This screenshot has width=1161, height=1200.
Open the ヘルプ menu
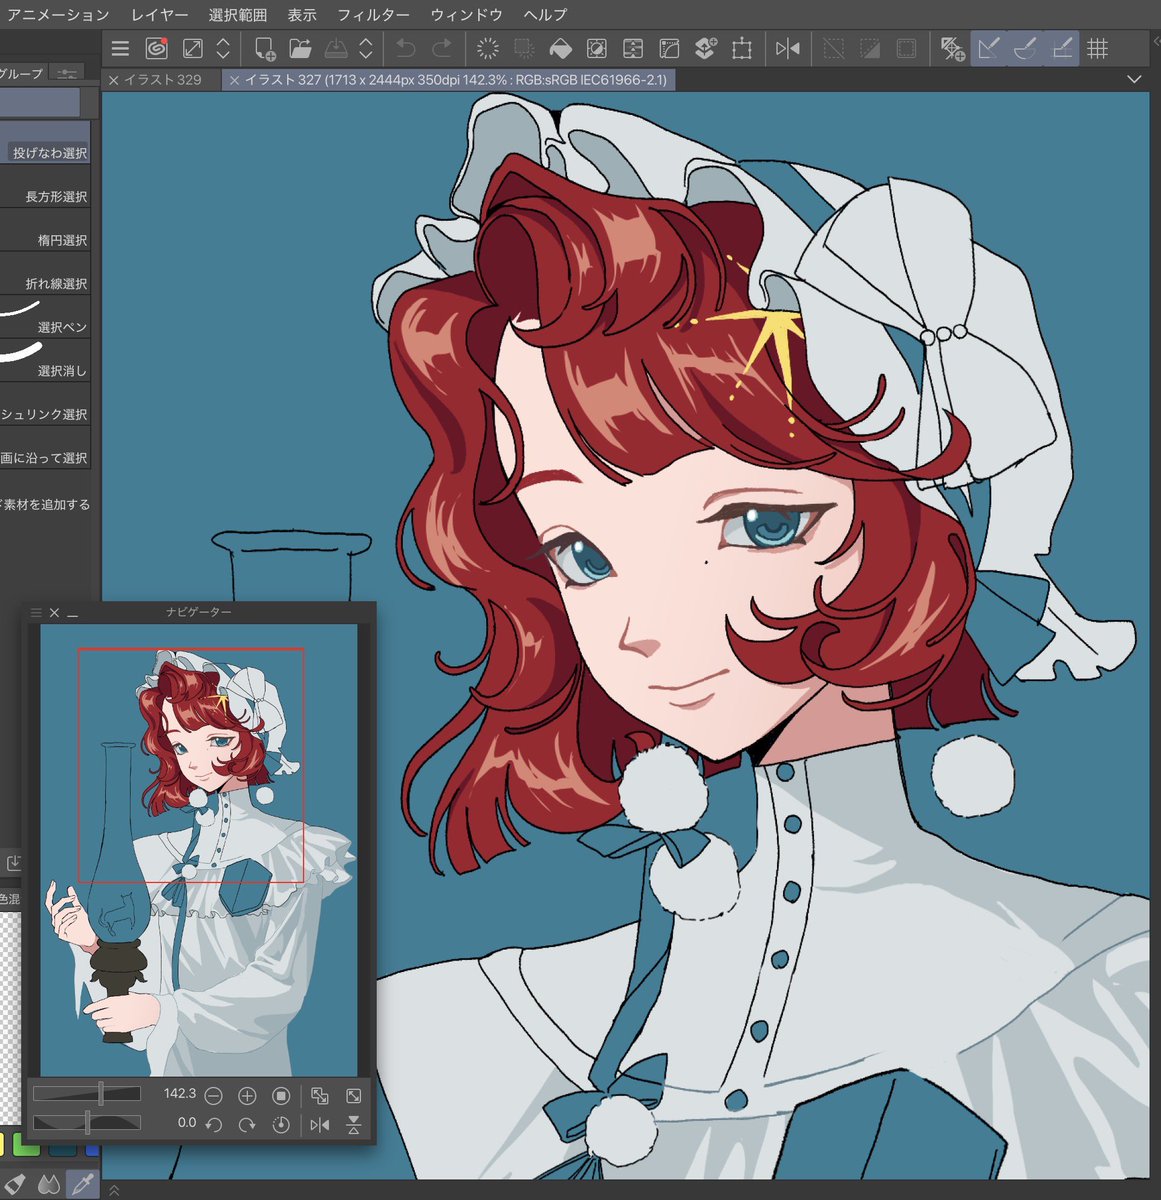point(545,15)
